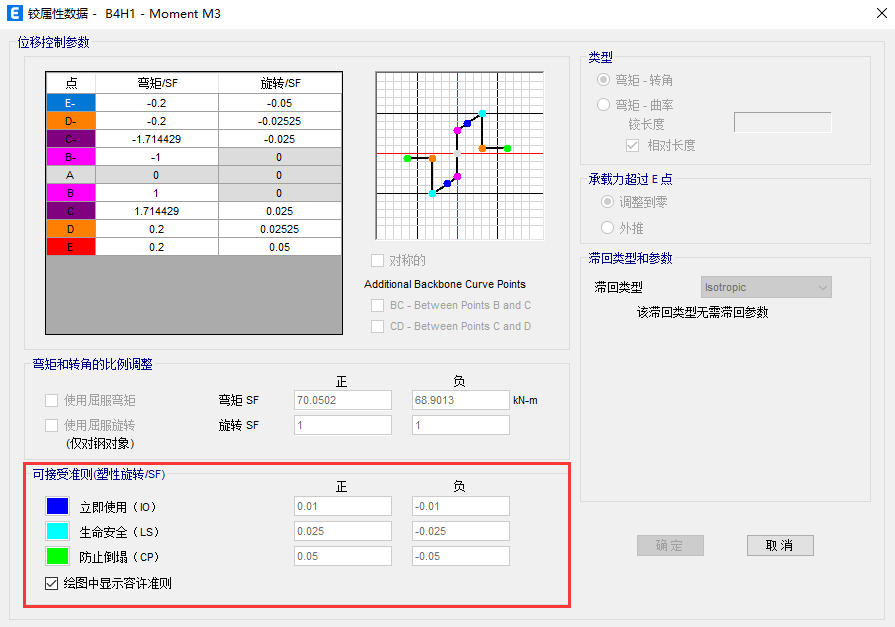Image resolution: width=895 pixels, height=627 pixels.
Task: Click the magenta row header for point B-
Action: (x=70, y=157)
